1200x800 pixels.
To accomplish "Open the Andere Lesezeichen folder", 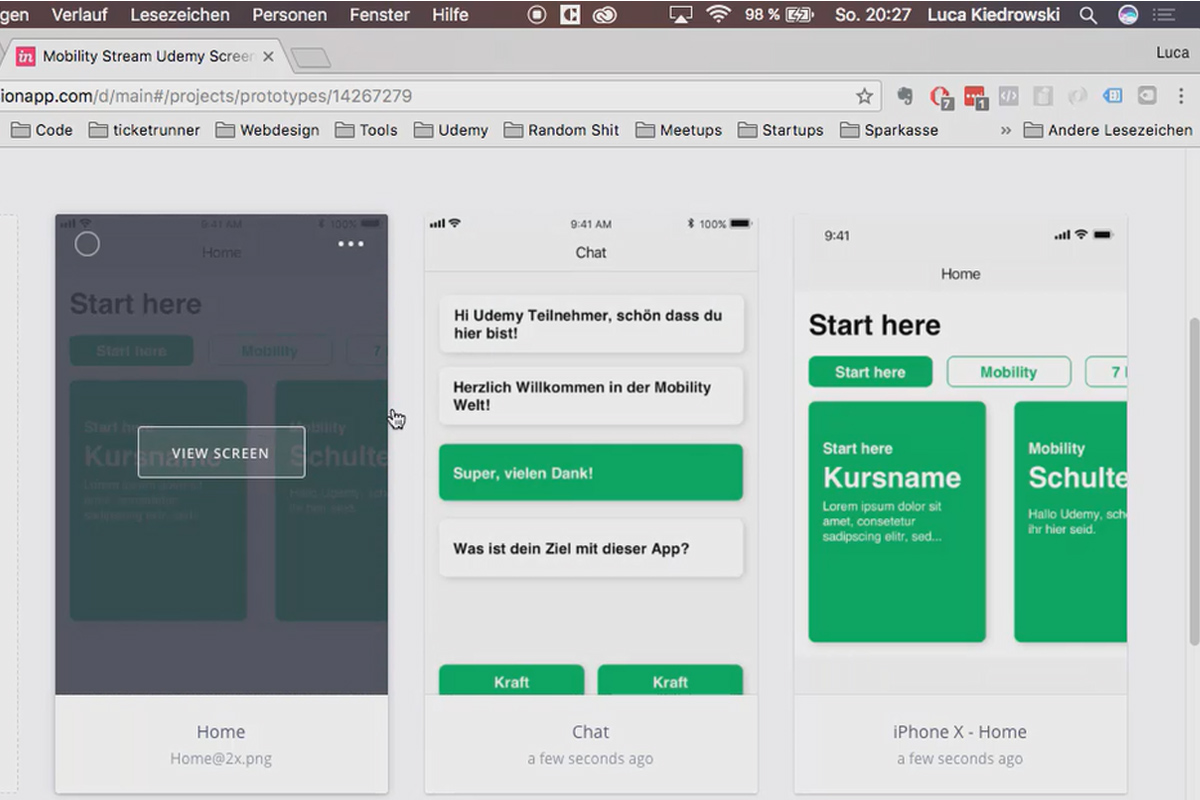I will pyautogui.click(x=1107, y=130).
